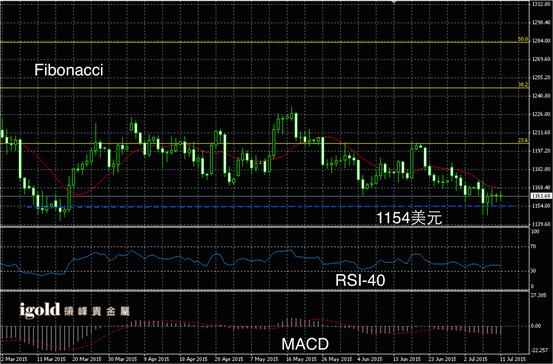Select the RSI-40 indicator label
553x364 pixels.
(x=360, y=281)
